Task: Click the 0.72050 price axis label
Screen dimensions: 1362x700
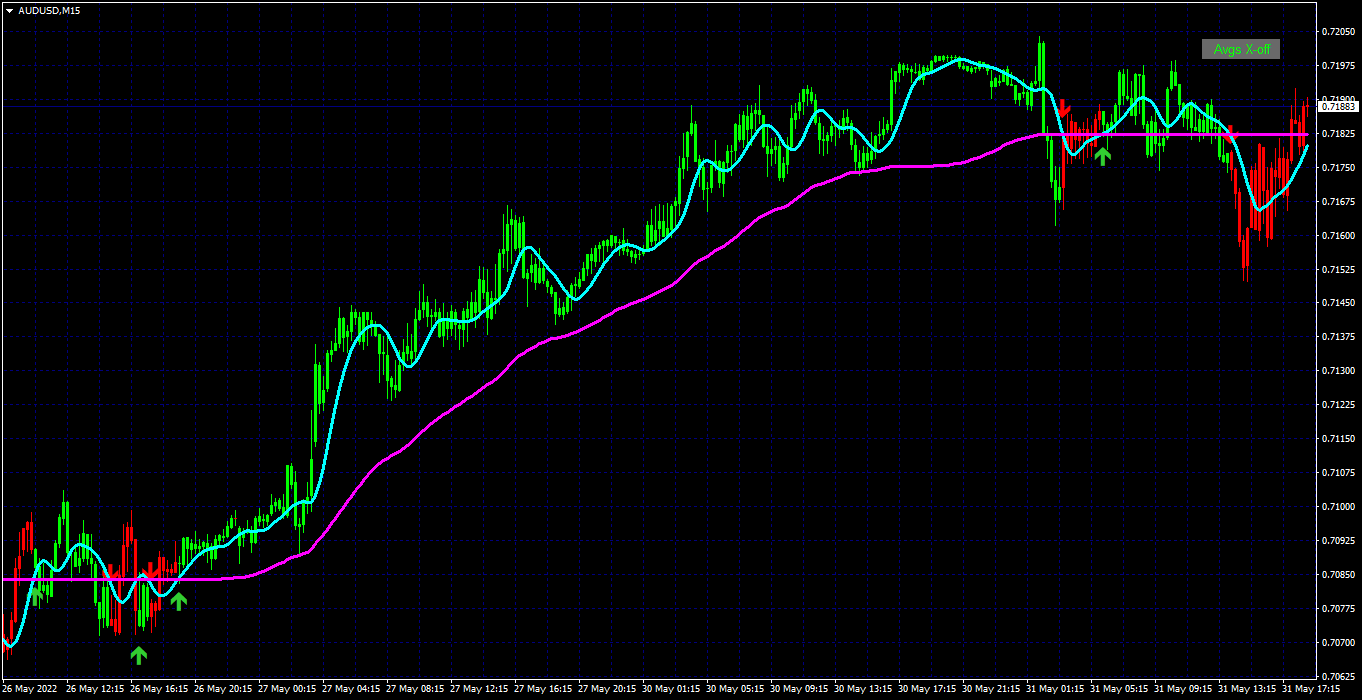Action: tap(1338, 32)
